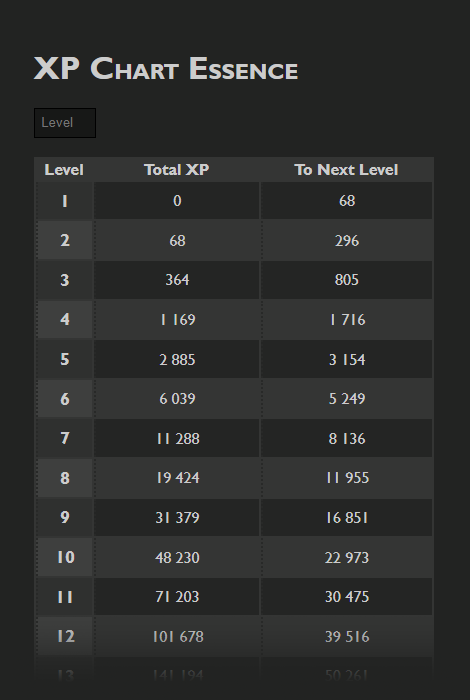Select the level 10 row cell
This screenshot has height=700, width=470.
(65, 557)
